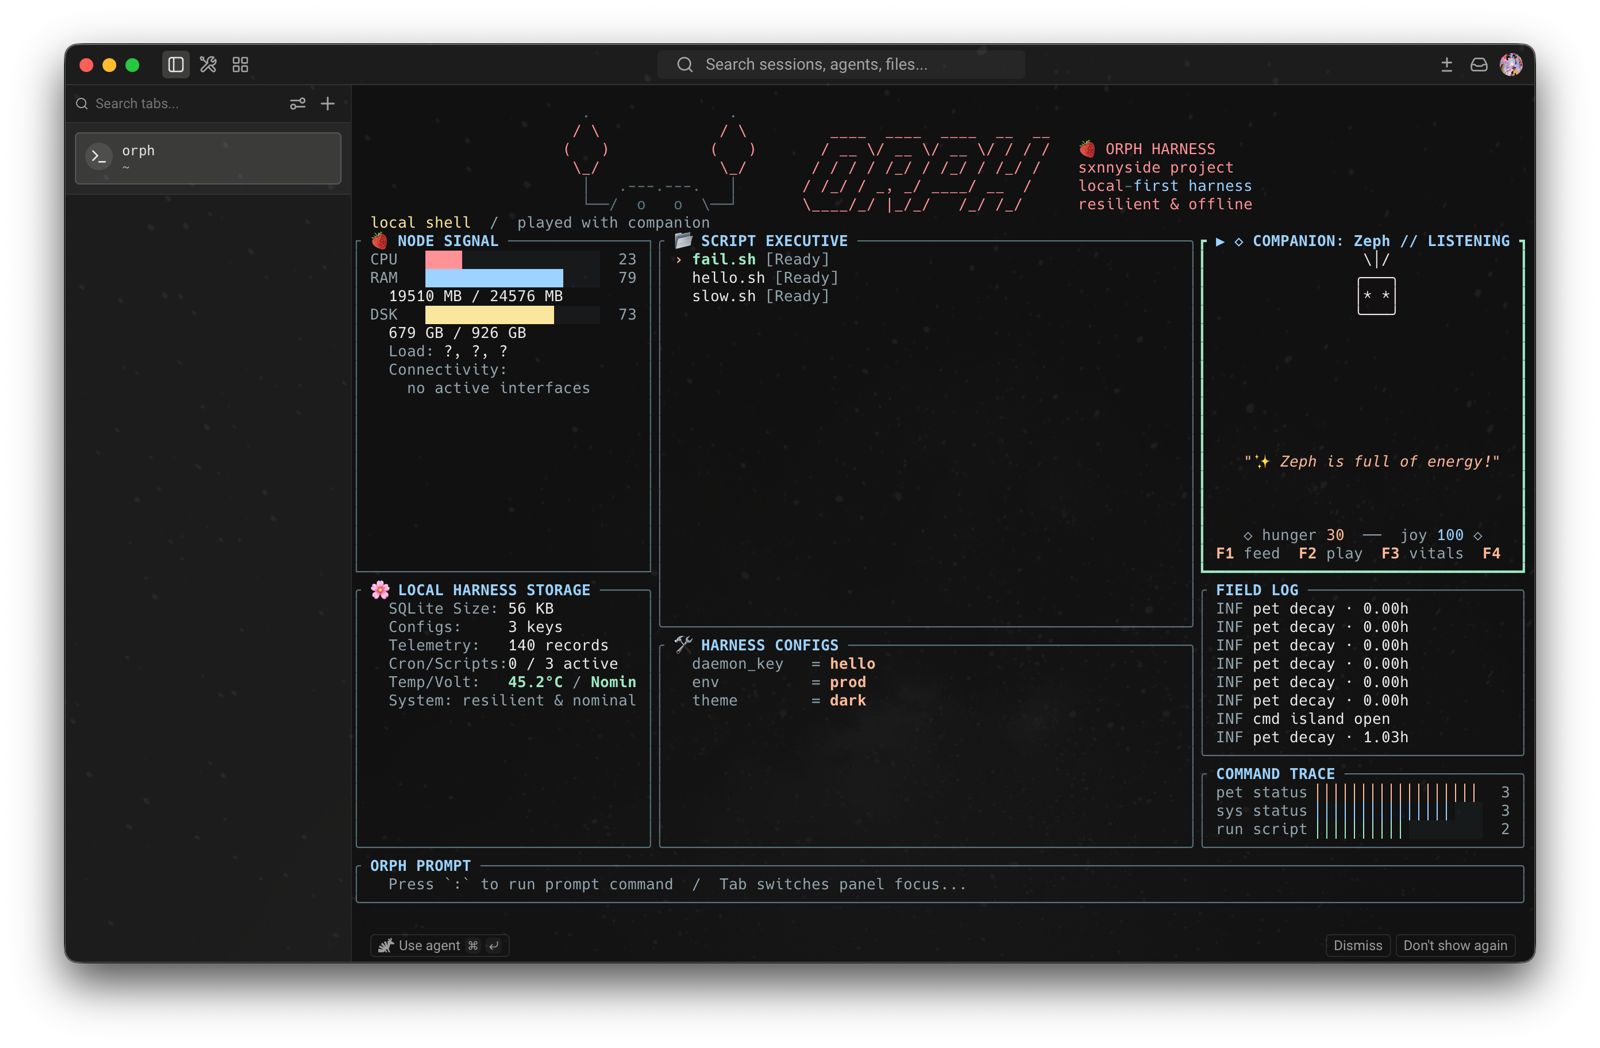The height and width of the screenshot is (1048, 1600).
Task: Open the inbox tray icon
Action: [x=1479, y=65]
